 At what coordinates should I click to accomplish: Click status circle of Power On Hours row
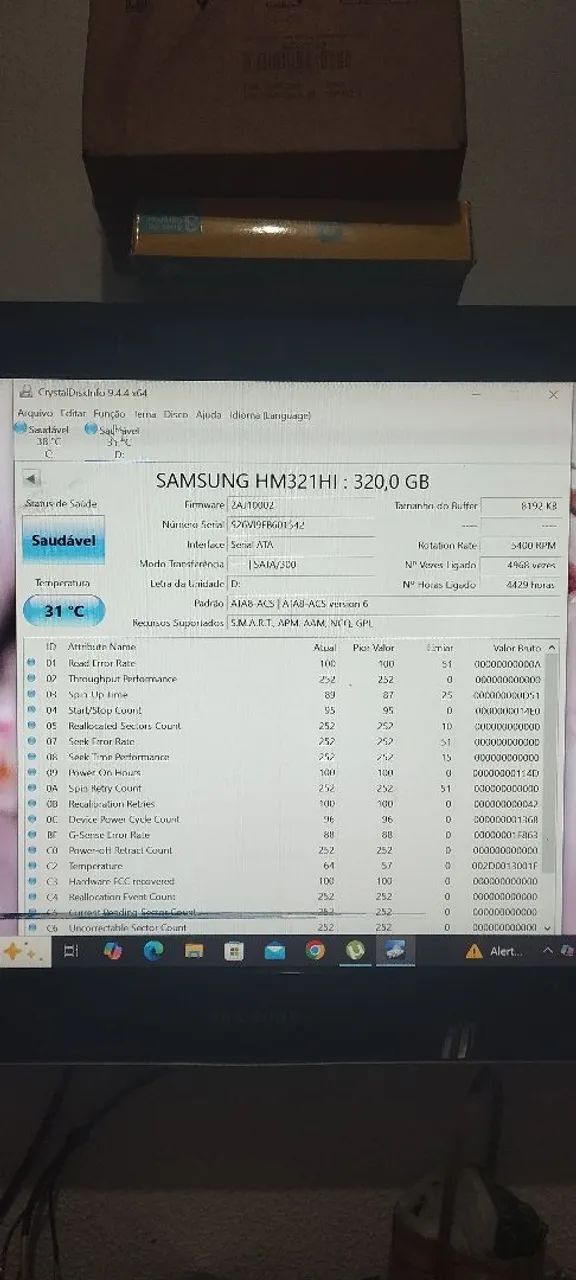30,772
